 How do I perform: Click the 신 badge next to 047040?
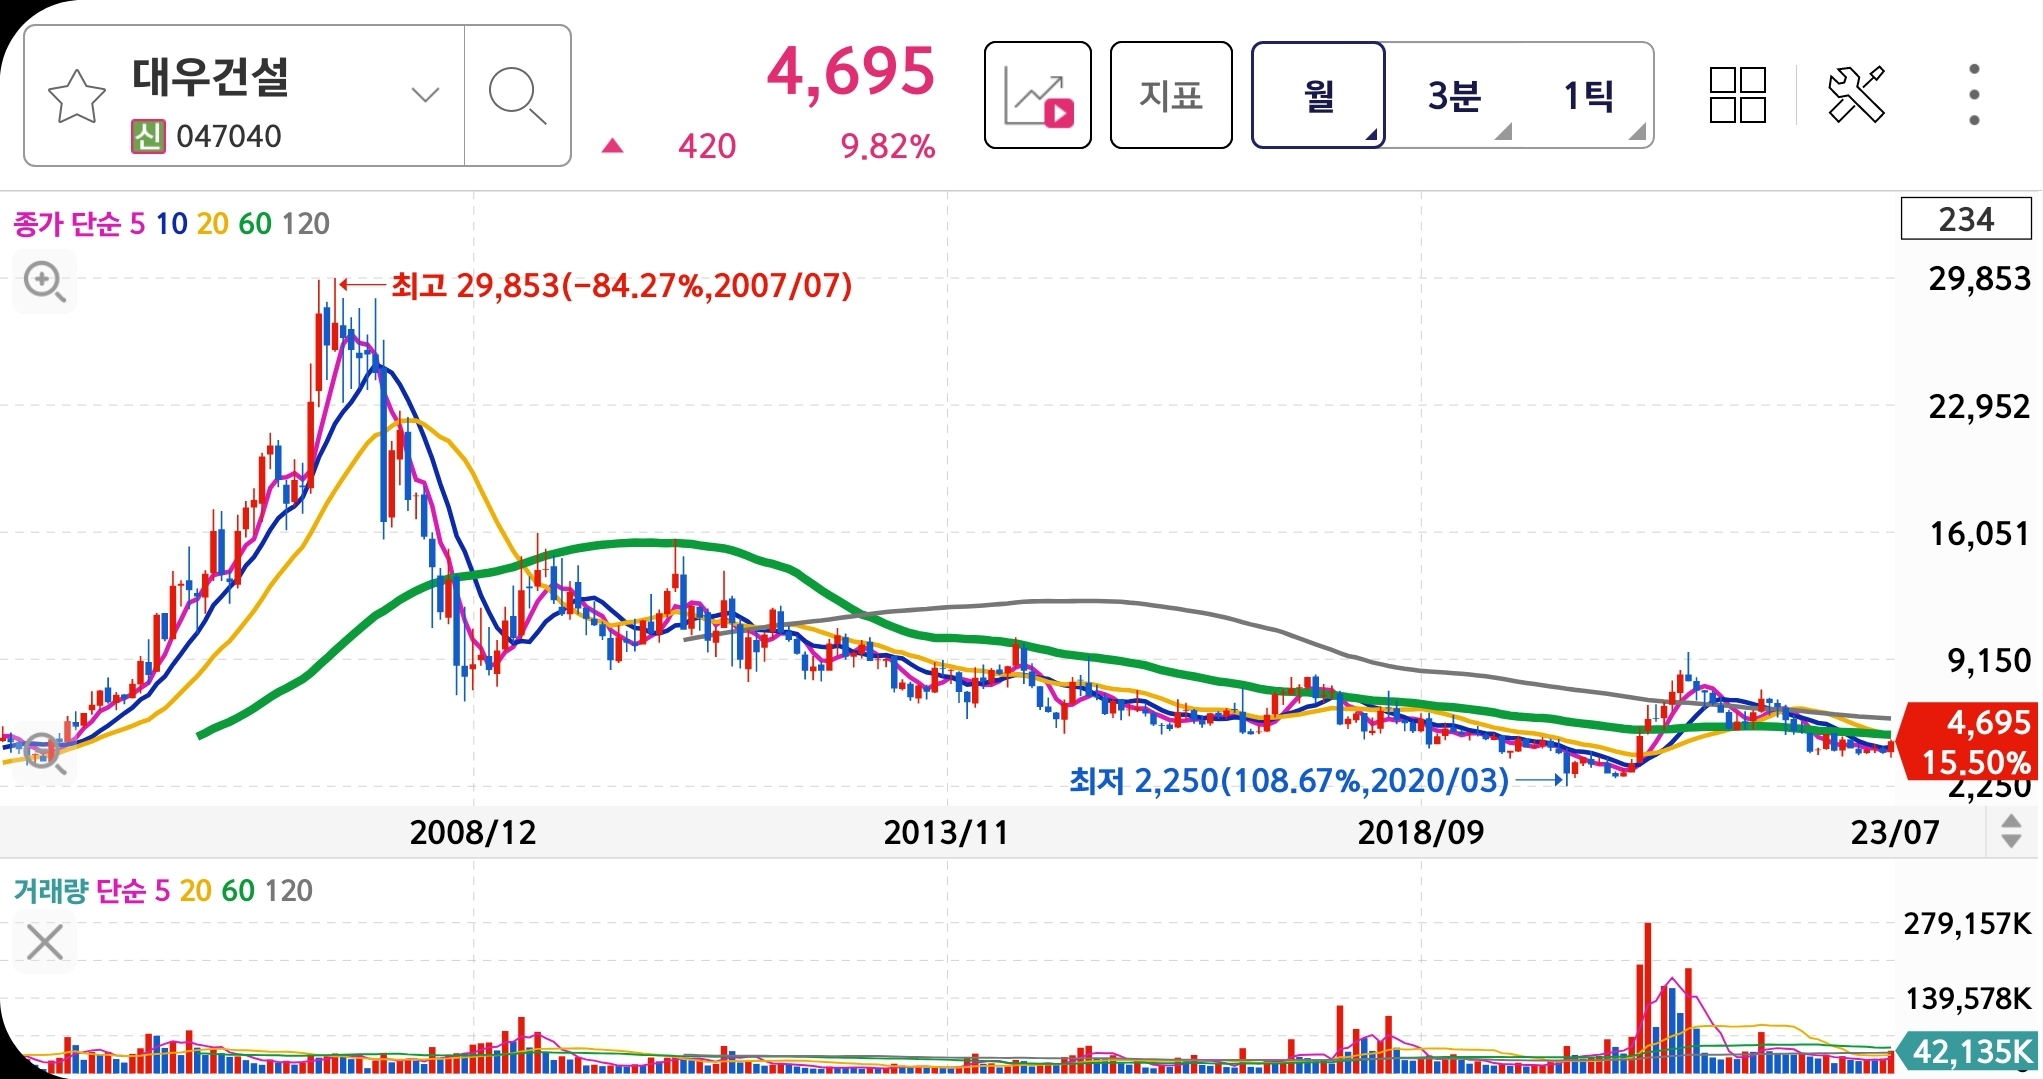[148, 136]
